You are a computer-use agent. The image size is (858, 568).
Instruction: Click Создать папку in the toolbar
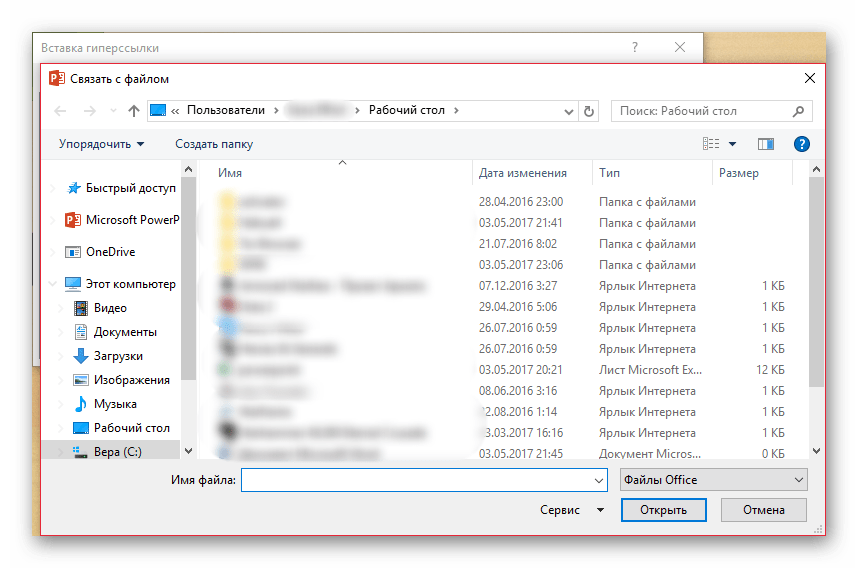(x=214, y=144)
